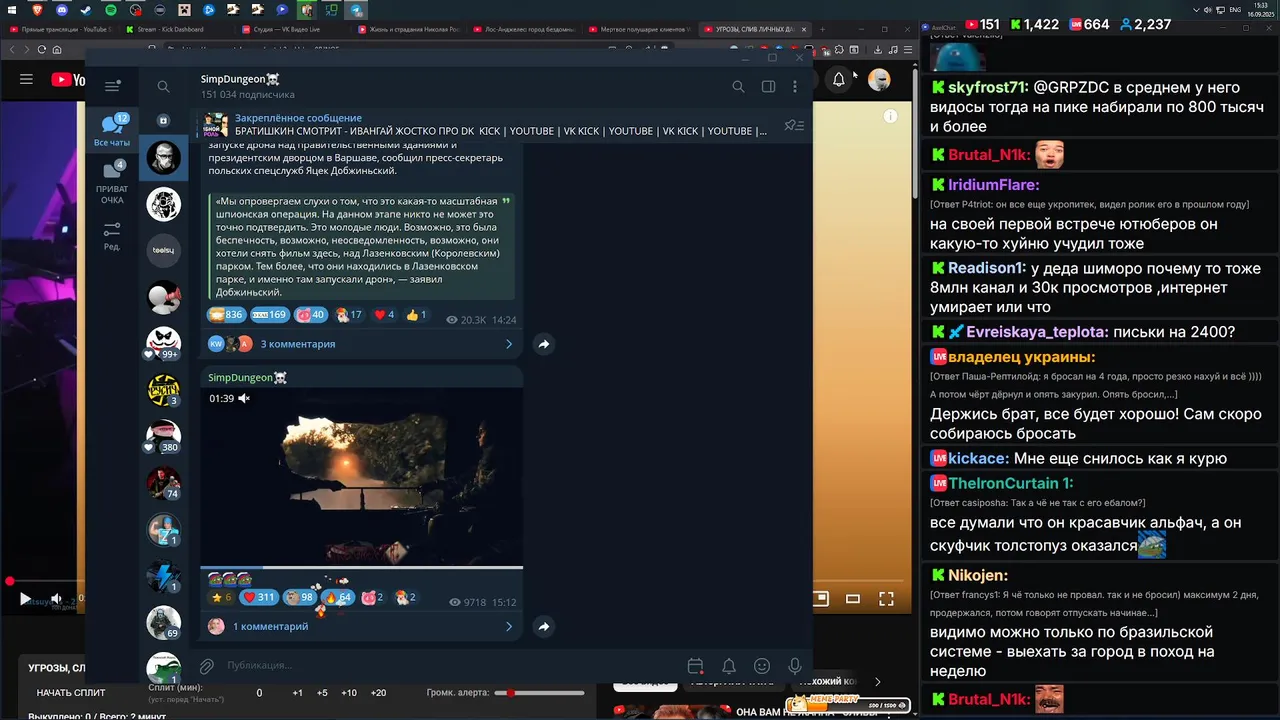Viewport: 1280px width, 720px height.
Task: Open the chat with 380 unread badge
Action: point(163,436)
